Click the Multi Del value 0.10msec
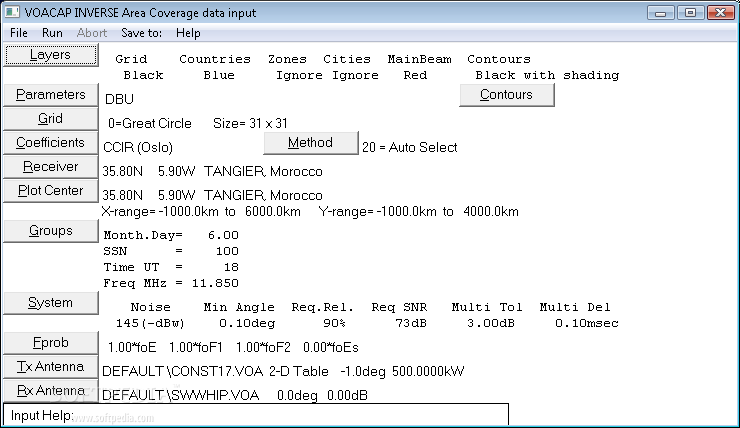 click(587, 323)
